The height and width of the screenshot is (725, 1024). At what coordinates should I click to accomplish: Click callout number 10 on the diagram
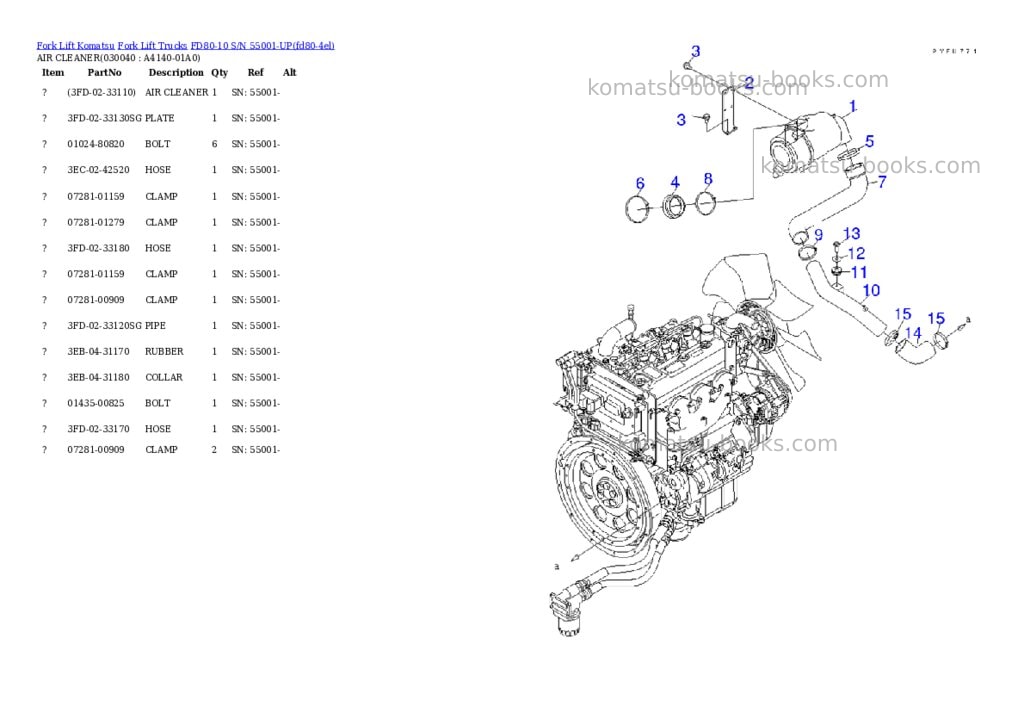(871, 290)
